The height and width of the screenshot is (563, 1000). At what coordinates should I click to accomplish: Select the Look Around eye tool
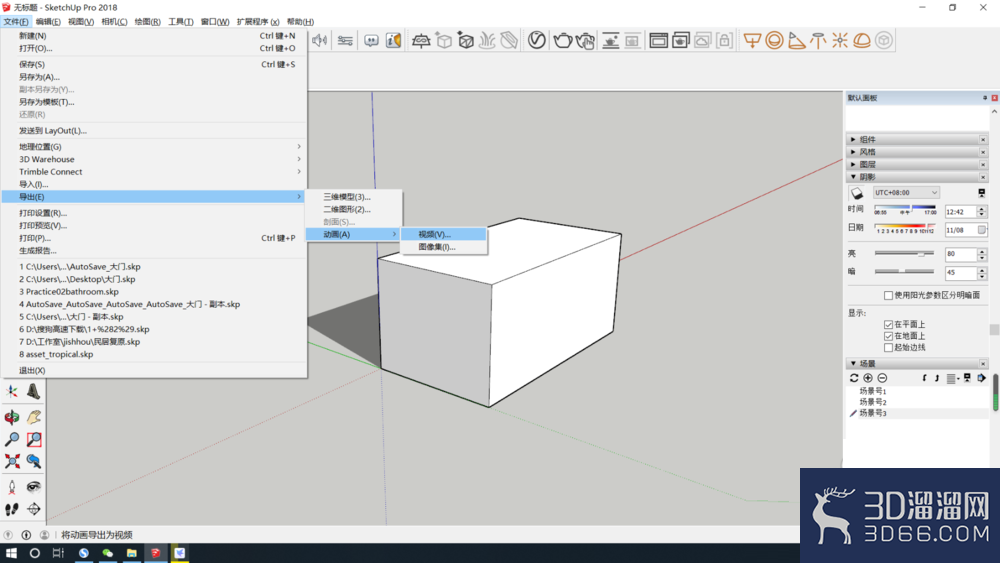coord(34,487)
